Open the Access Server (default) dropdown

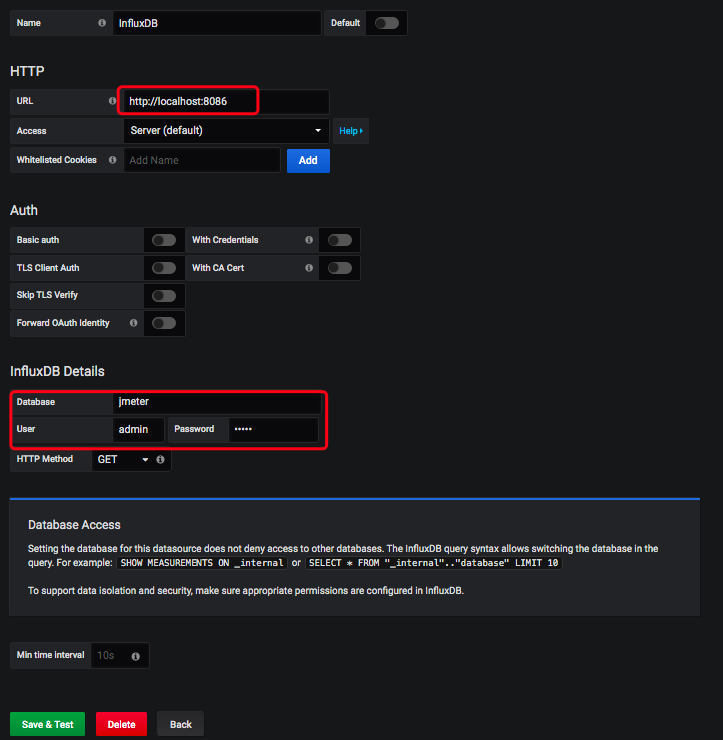pos(226,131)
